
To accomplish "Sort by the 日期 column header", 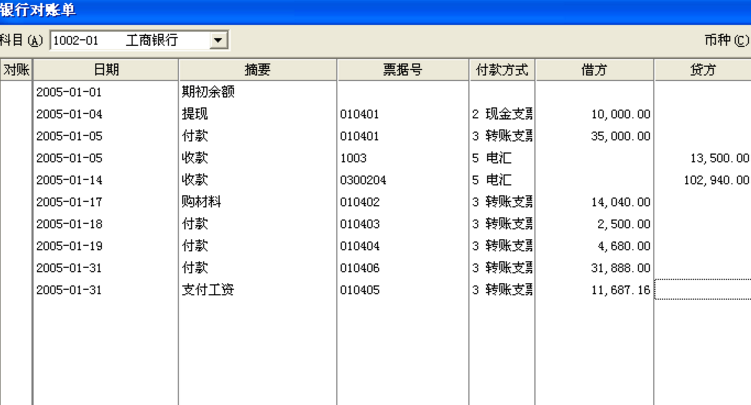I will 106,70.
